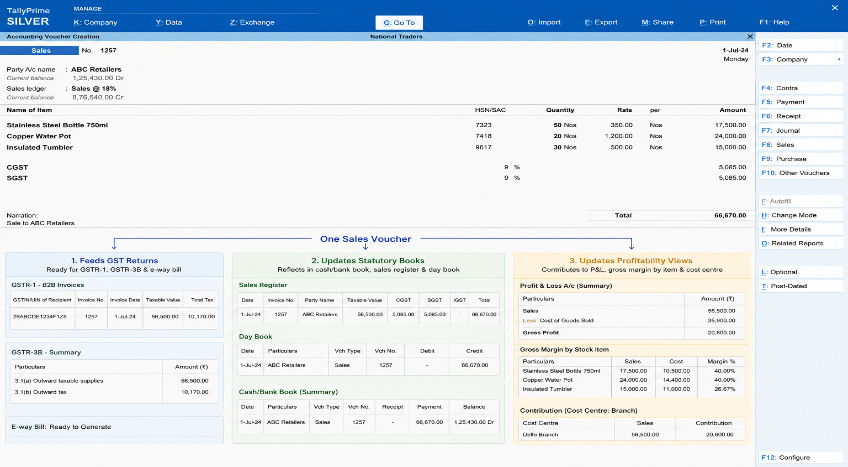Open the K: Company menu
848x467 pixels.
[x=95, y=22]
